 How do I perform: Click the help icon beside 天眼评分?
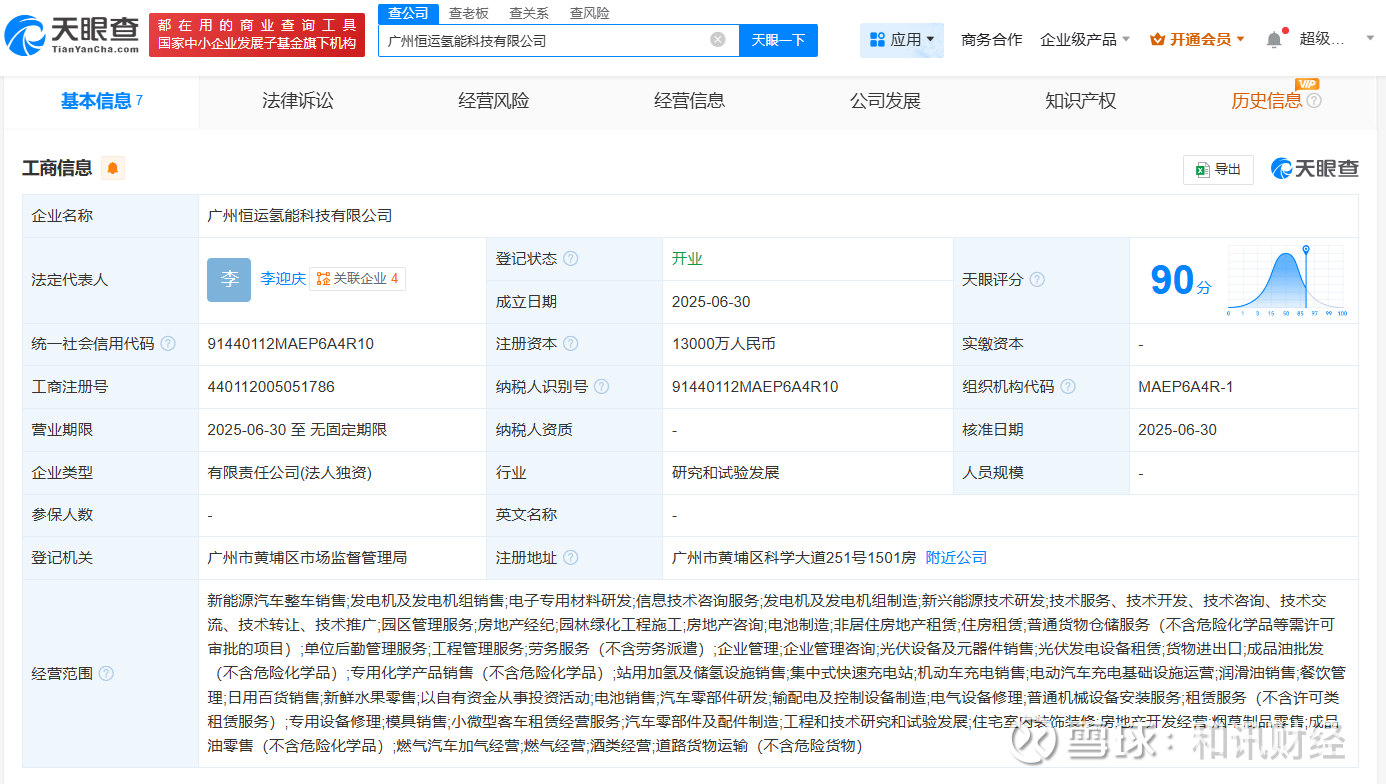tap(1037, 280)
